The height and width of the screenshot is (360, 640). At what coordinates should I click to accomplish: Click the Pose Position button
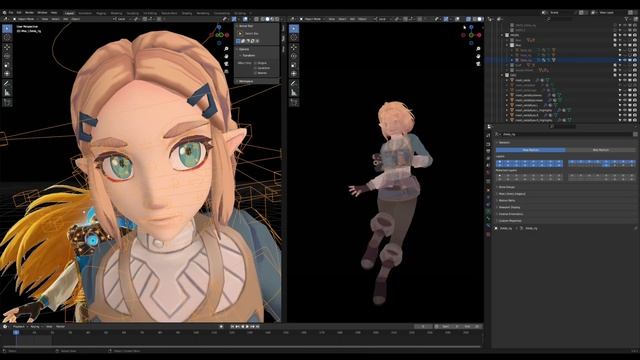click(531, 150)
